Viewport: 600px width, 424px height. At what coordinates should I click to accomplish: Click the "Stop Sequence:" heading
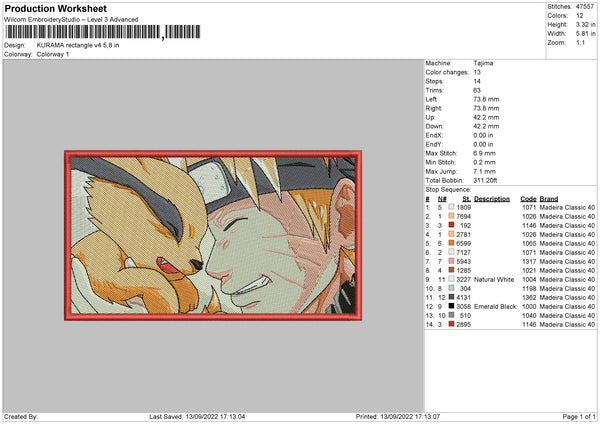click(x=448, y=189)
